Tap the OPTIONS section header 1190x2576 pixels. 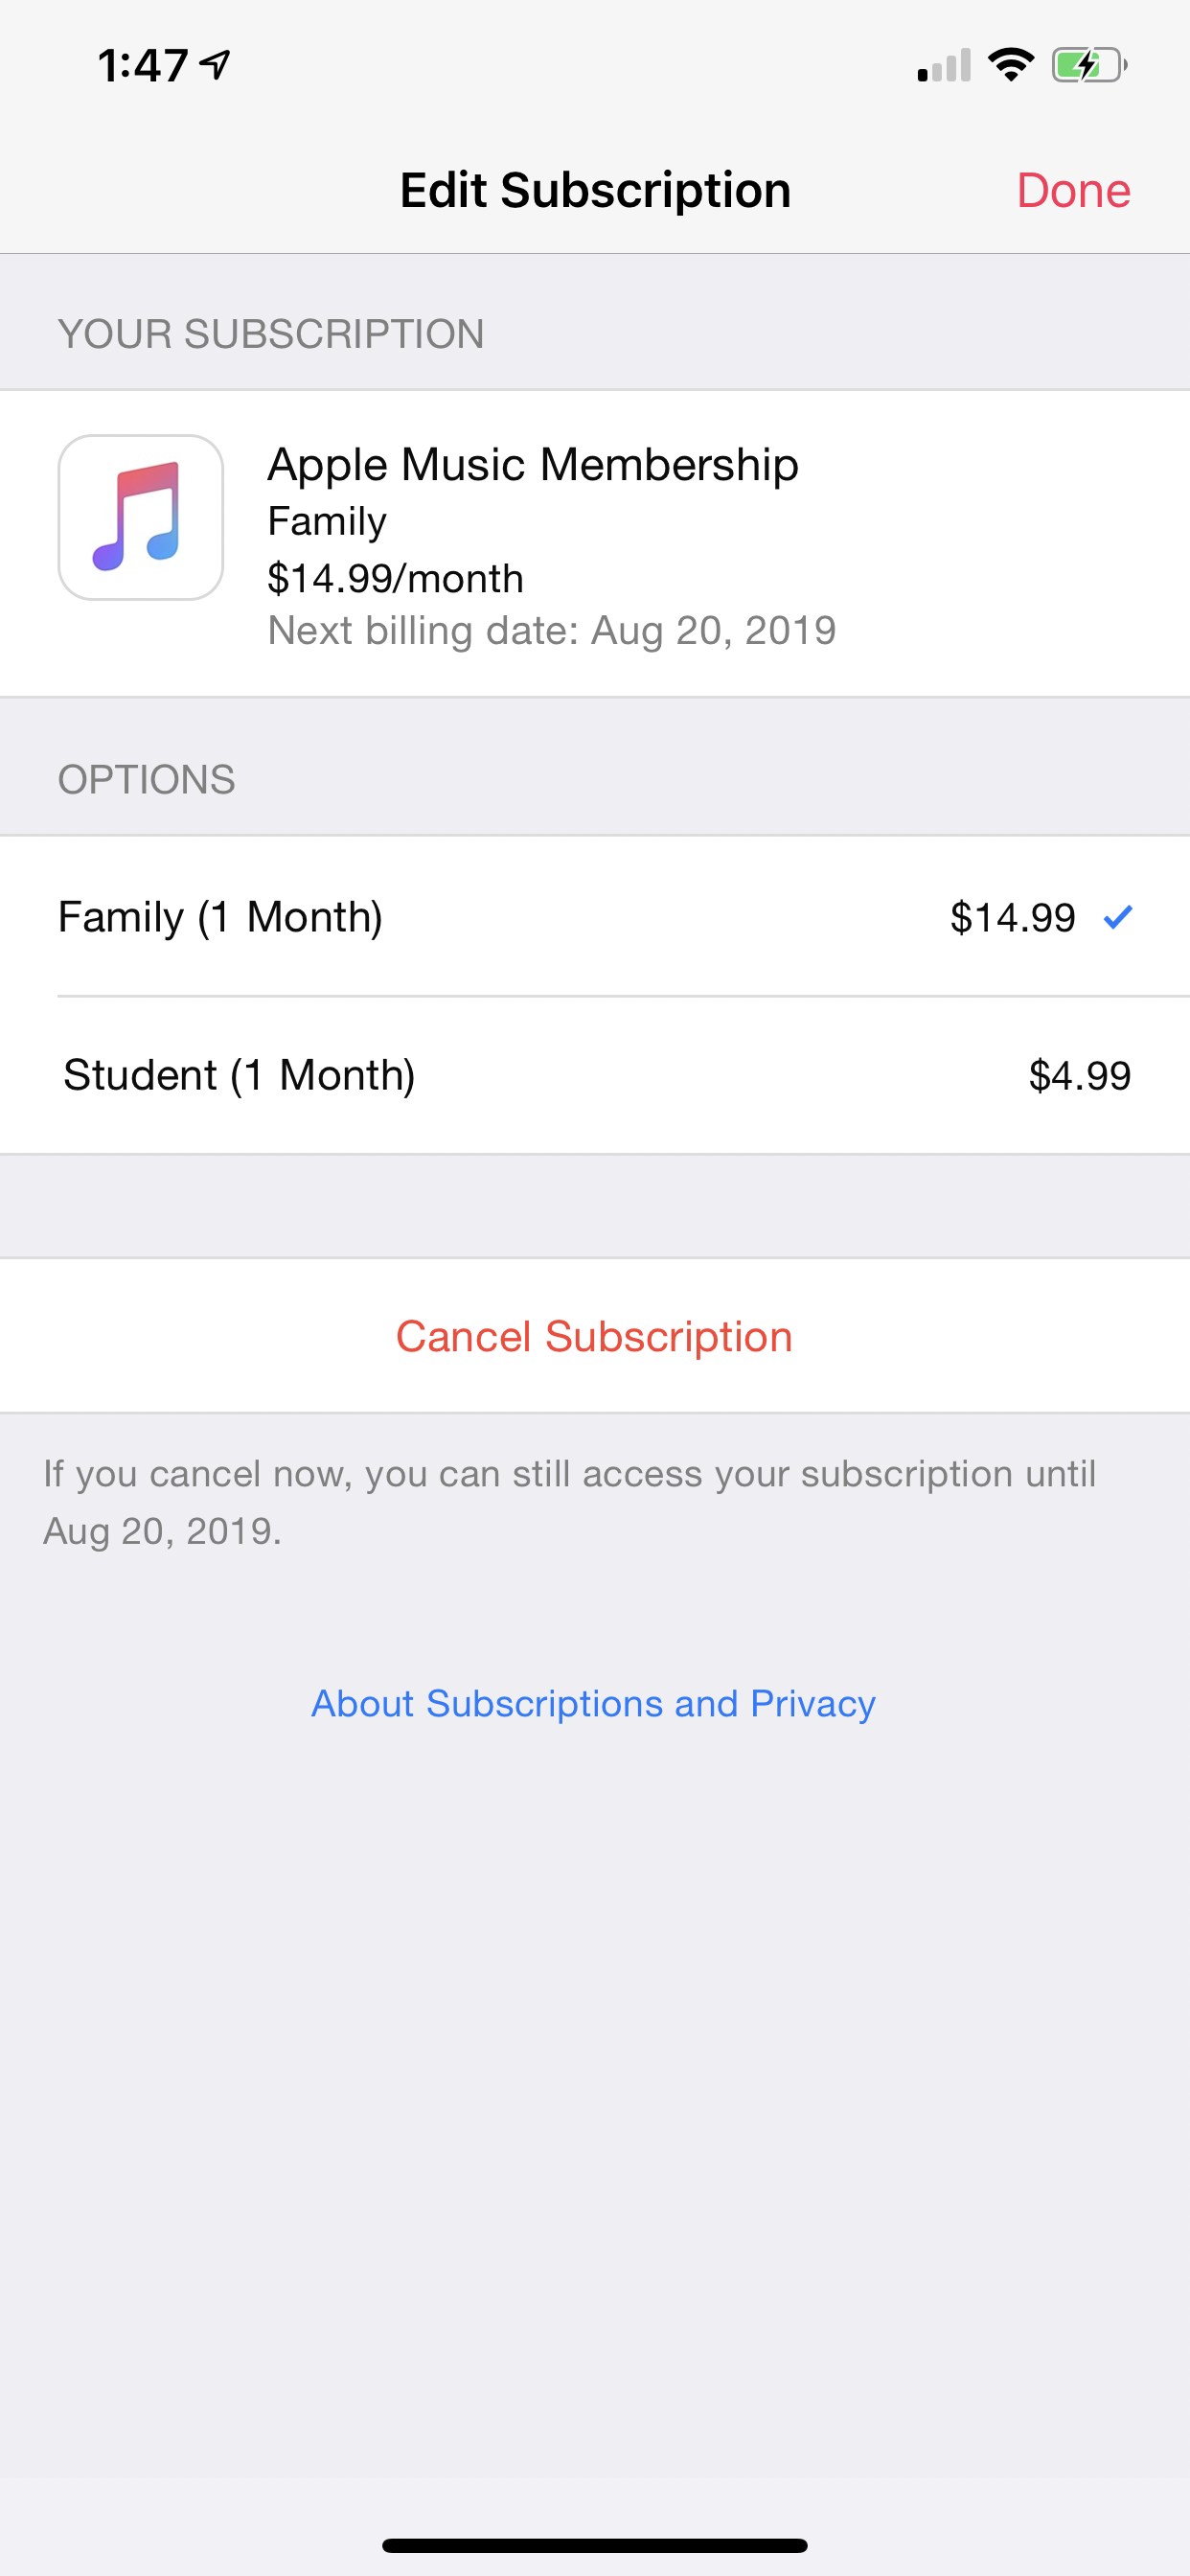point(146,779)
